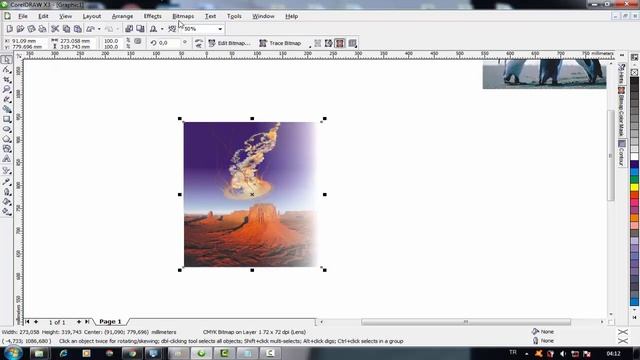Open the Bitmaps menu

[x=183, y=16]
